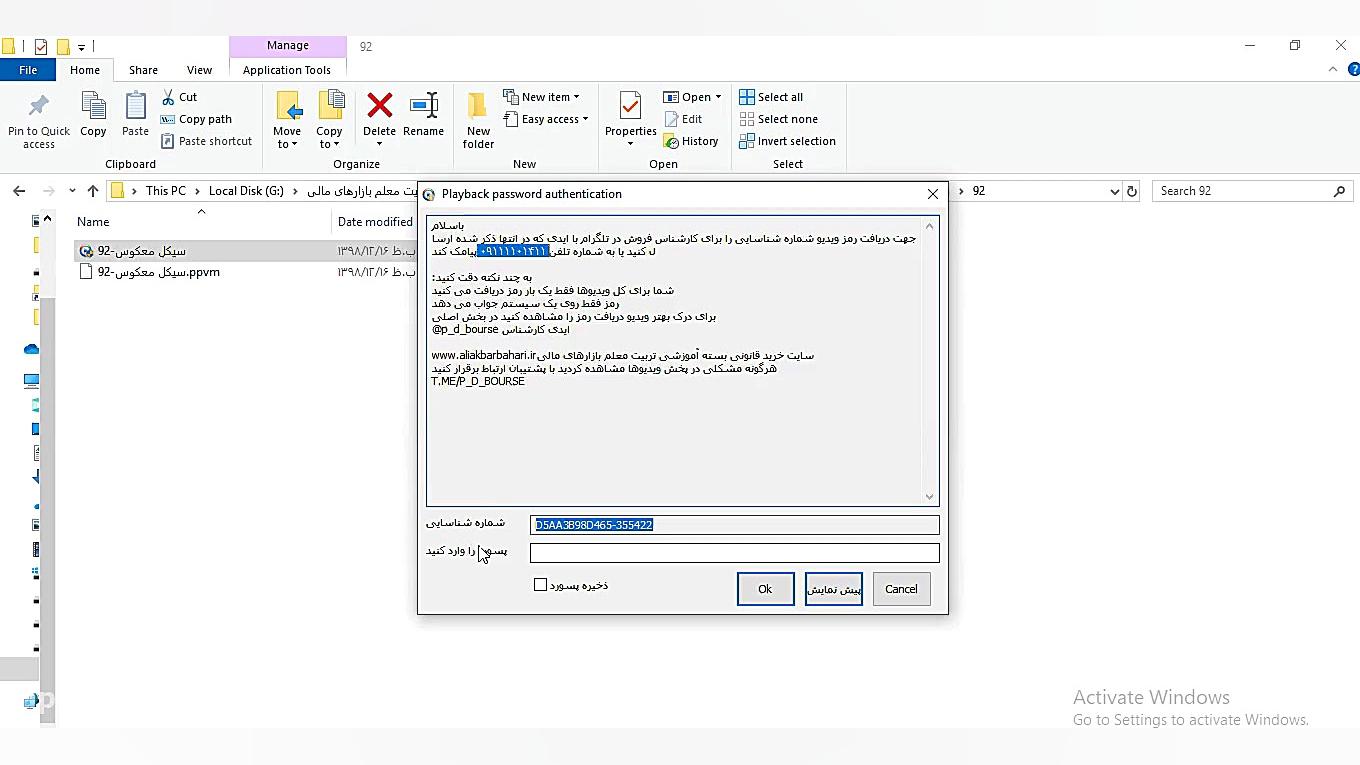Switch to the View ribbon tab
This screenshot has width=1360, height=765.
(199, 70)
